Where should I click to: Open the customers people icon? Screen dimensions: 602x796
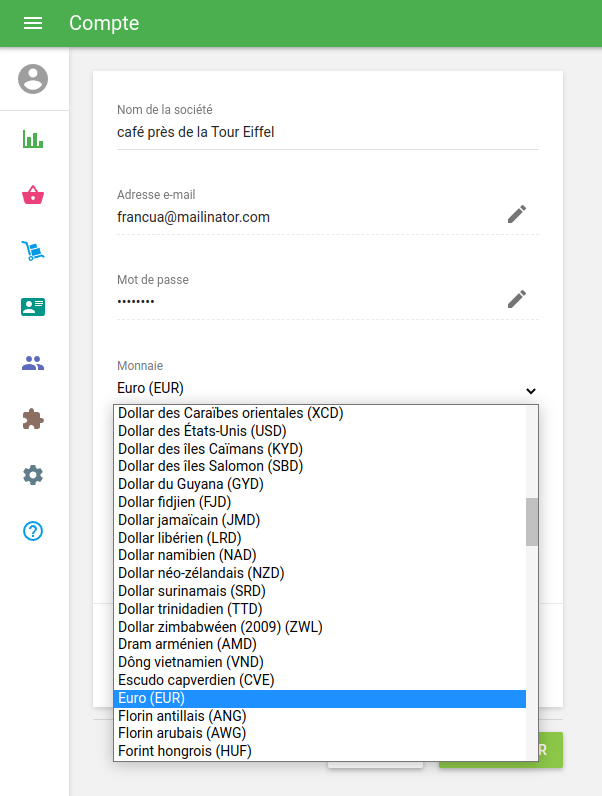[33, 363]
